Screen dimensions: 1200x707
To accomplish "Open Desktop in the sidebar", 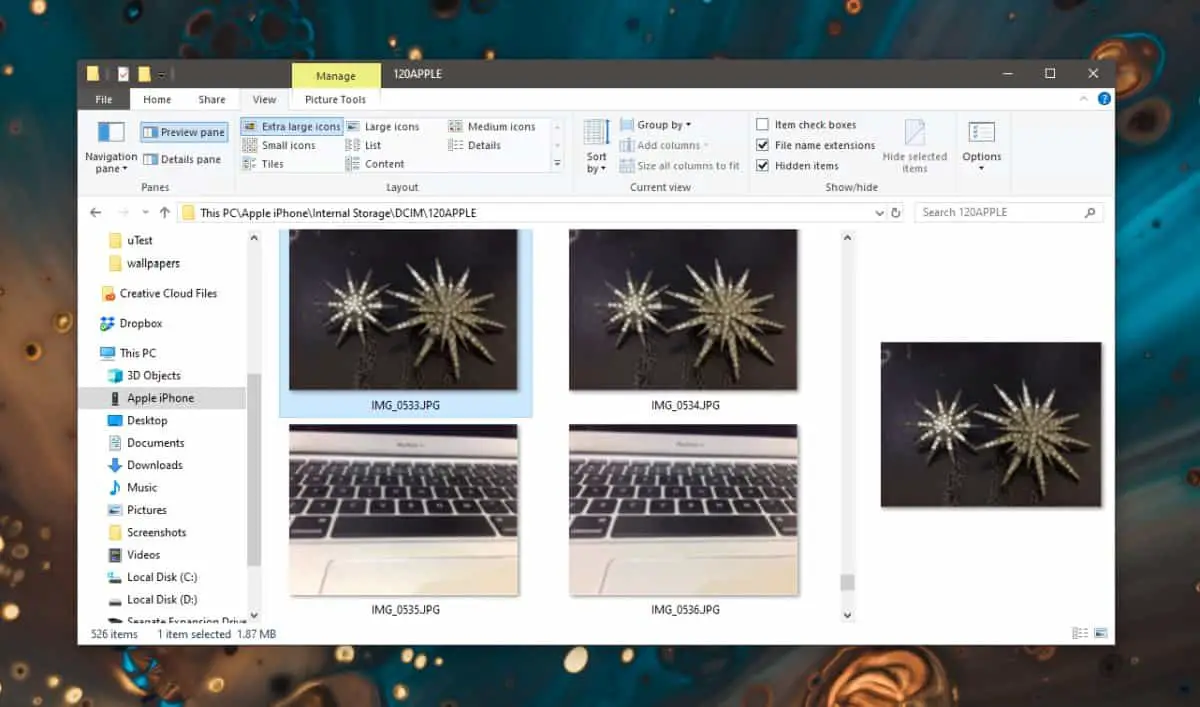I will pyautogui.click(x=137, y=421).
